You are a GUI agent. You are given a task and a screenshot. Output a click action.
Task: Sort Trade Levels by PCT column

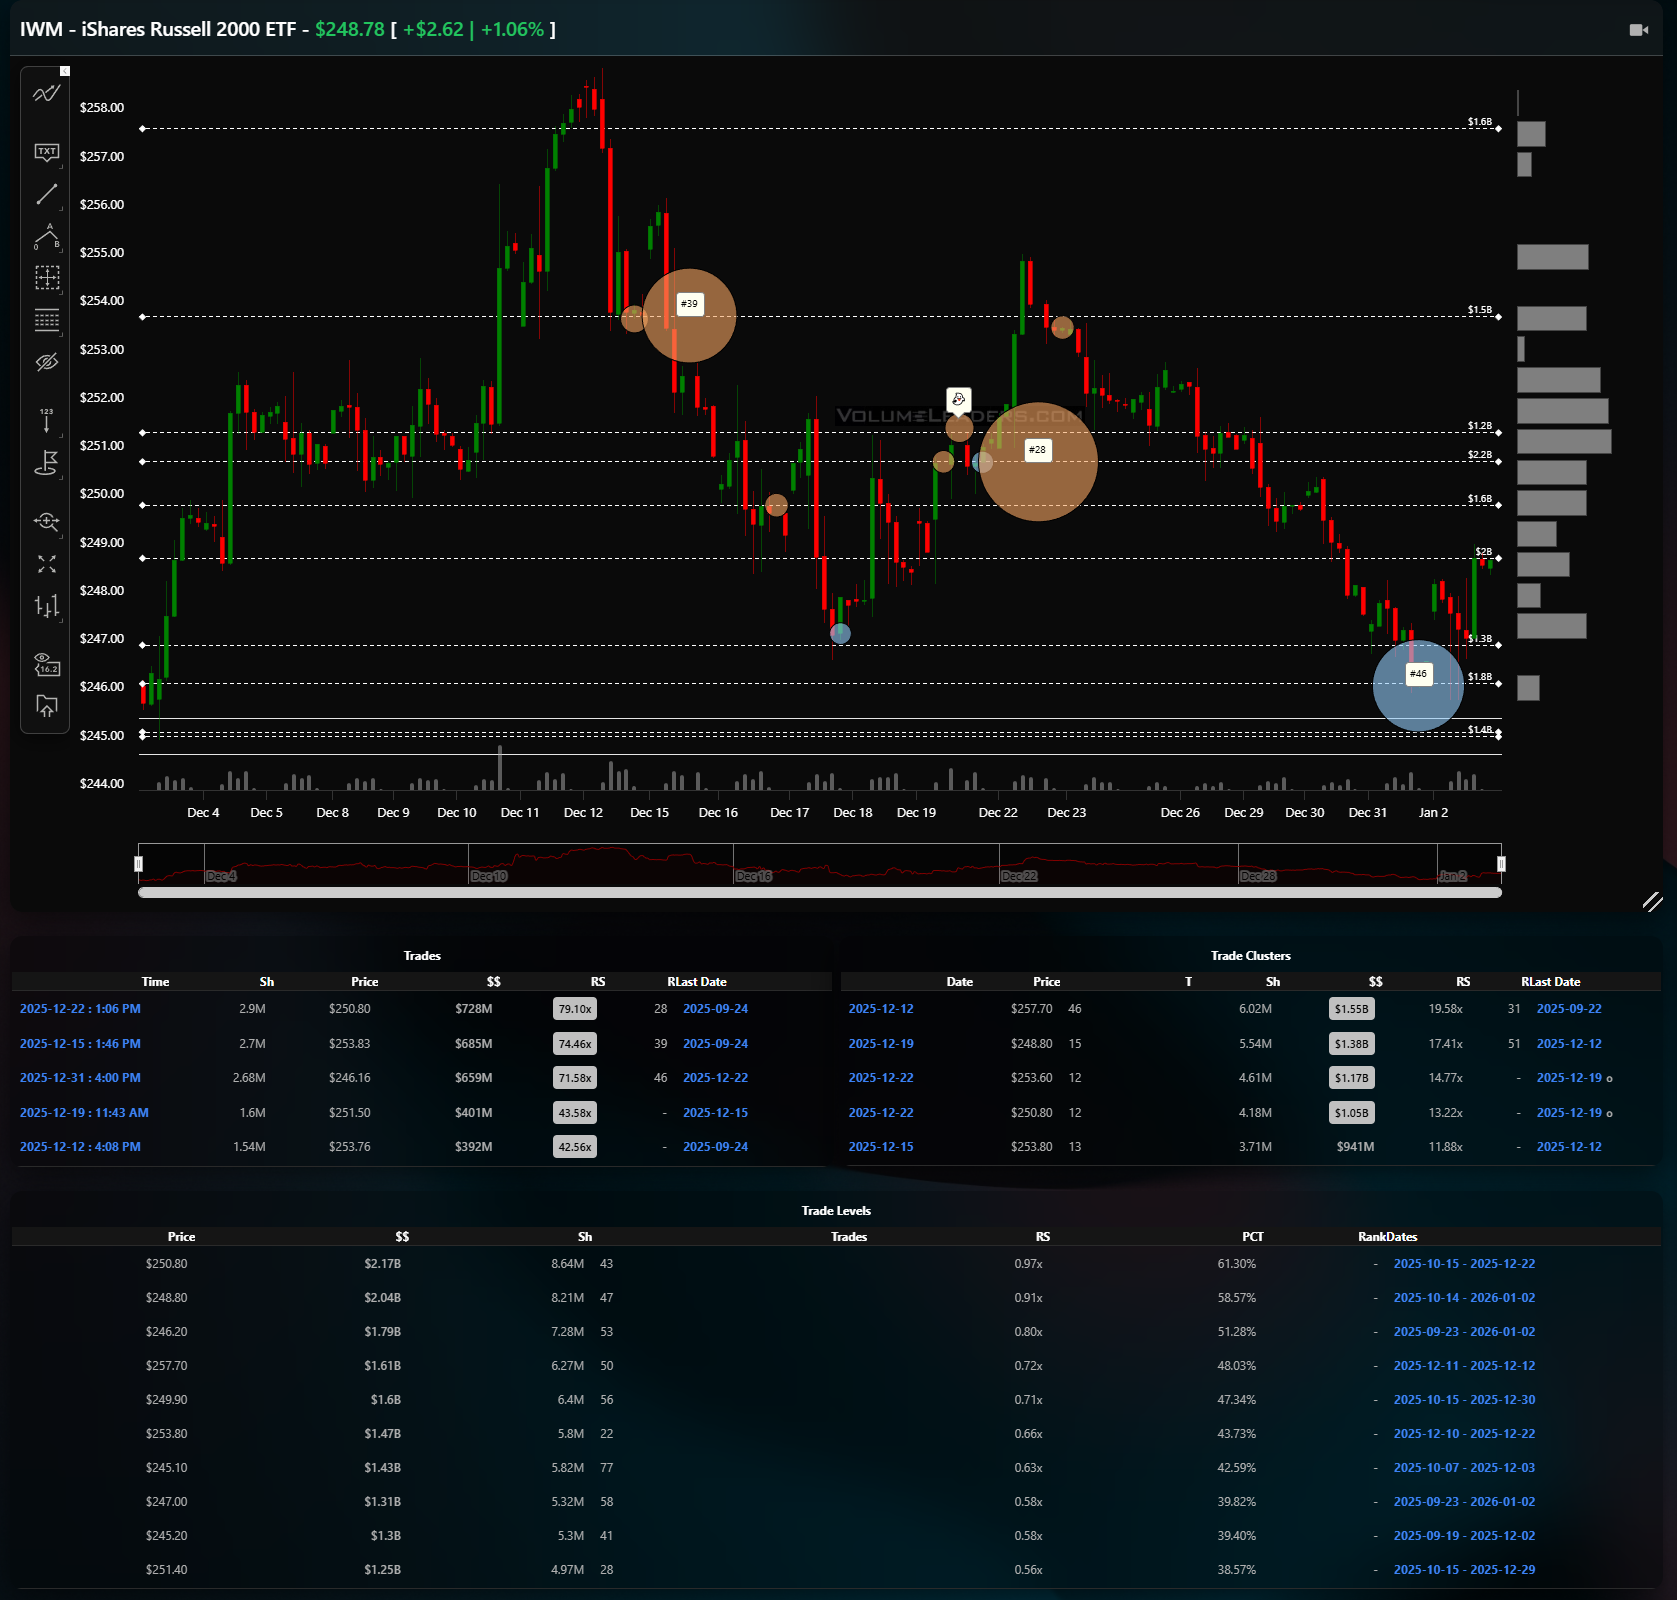tap(1253, 1237)
